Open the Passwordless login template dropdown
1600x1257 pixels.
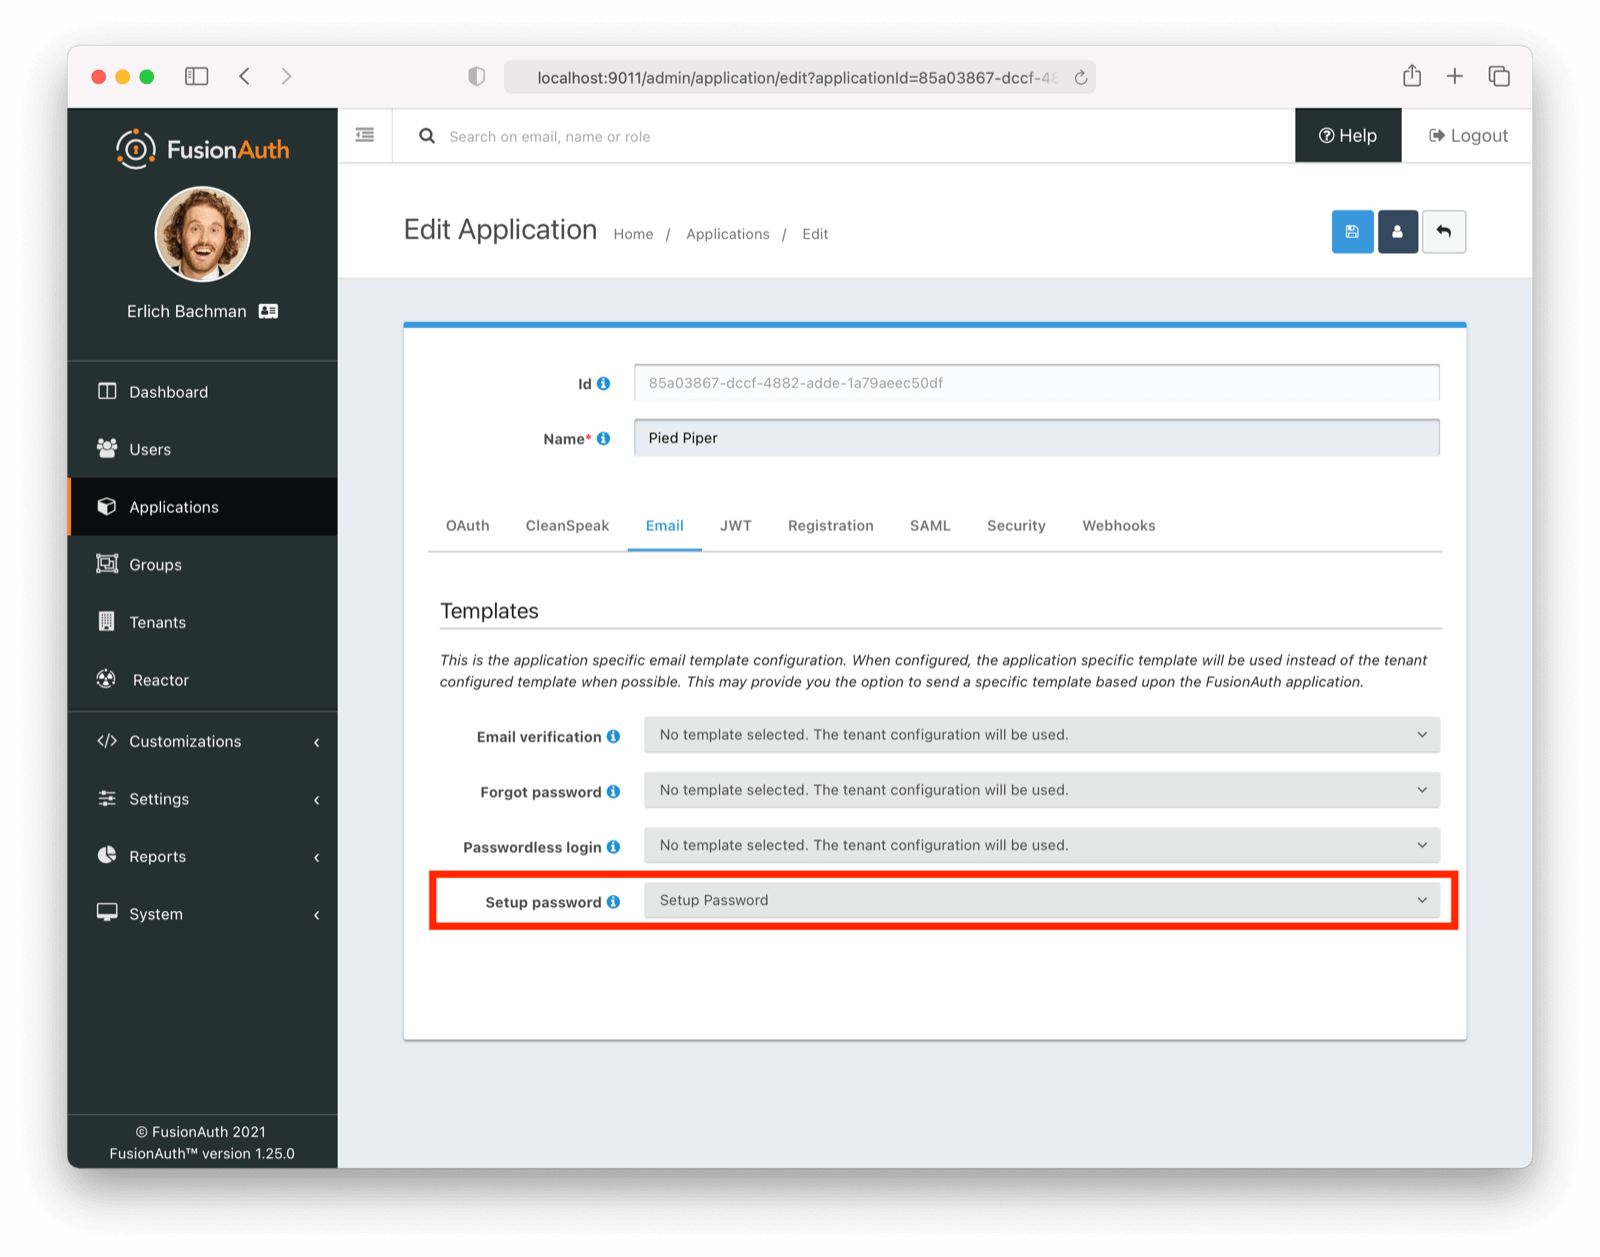(x=1042, y=845)
